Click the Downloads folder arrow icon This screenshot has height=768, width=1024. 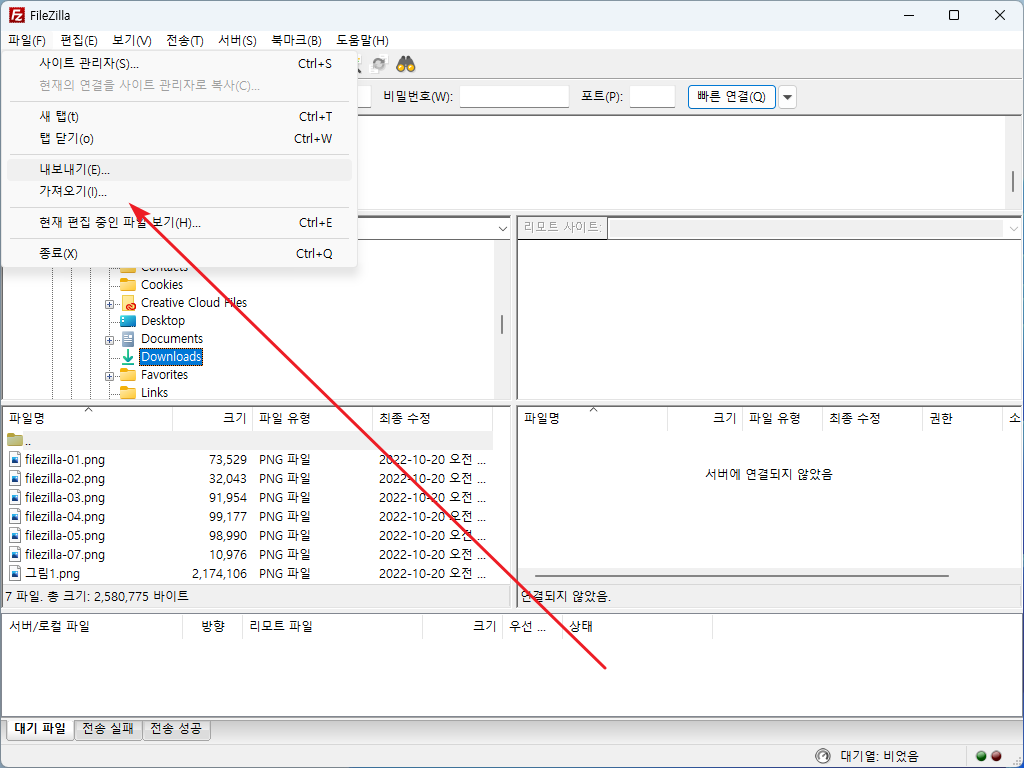128,357
